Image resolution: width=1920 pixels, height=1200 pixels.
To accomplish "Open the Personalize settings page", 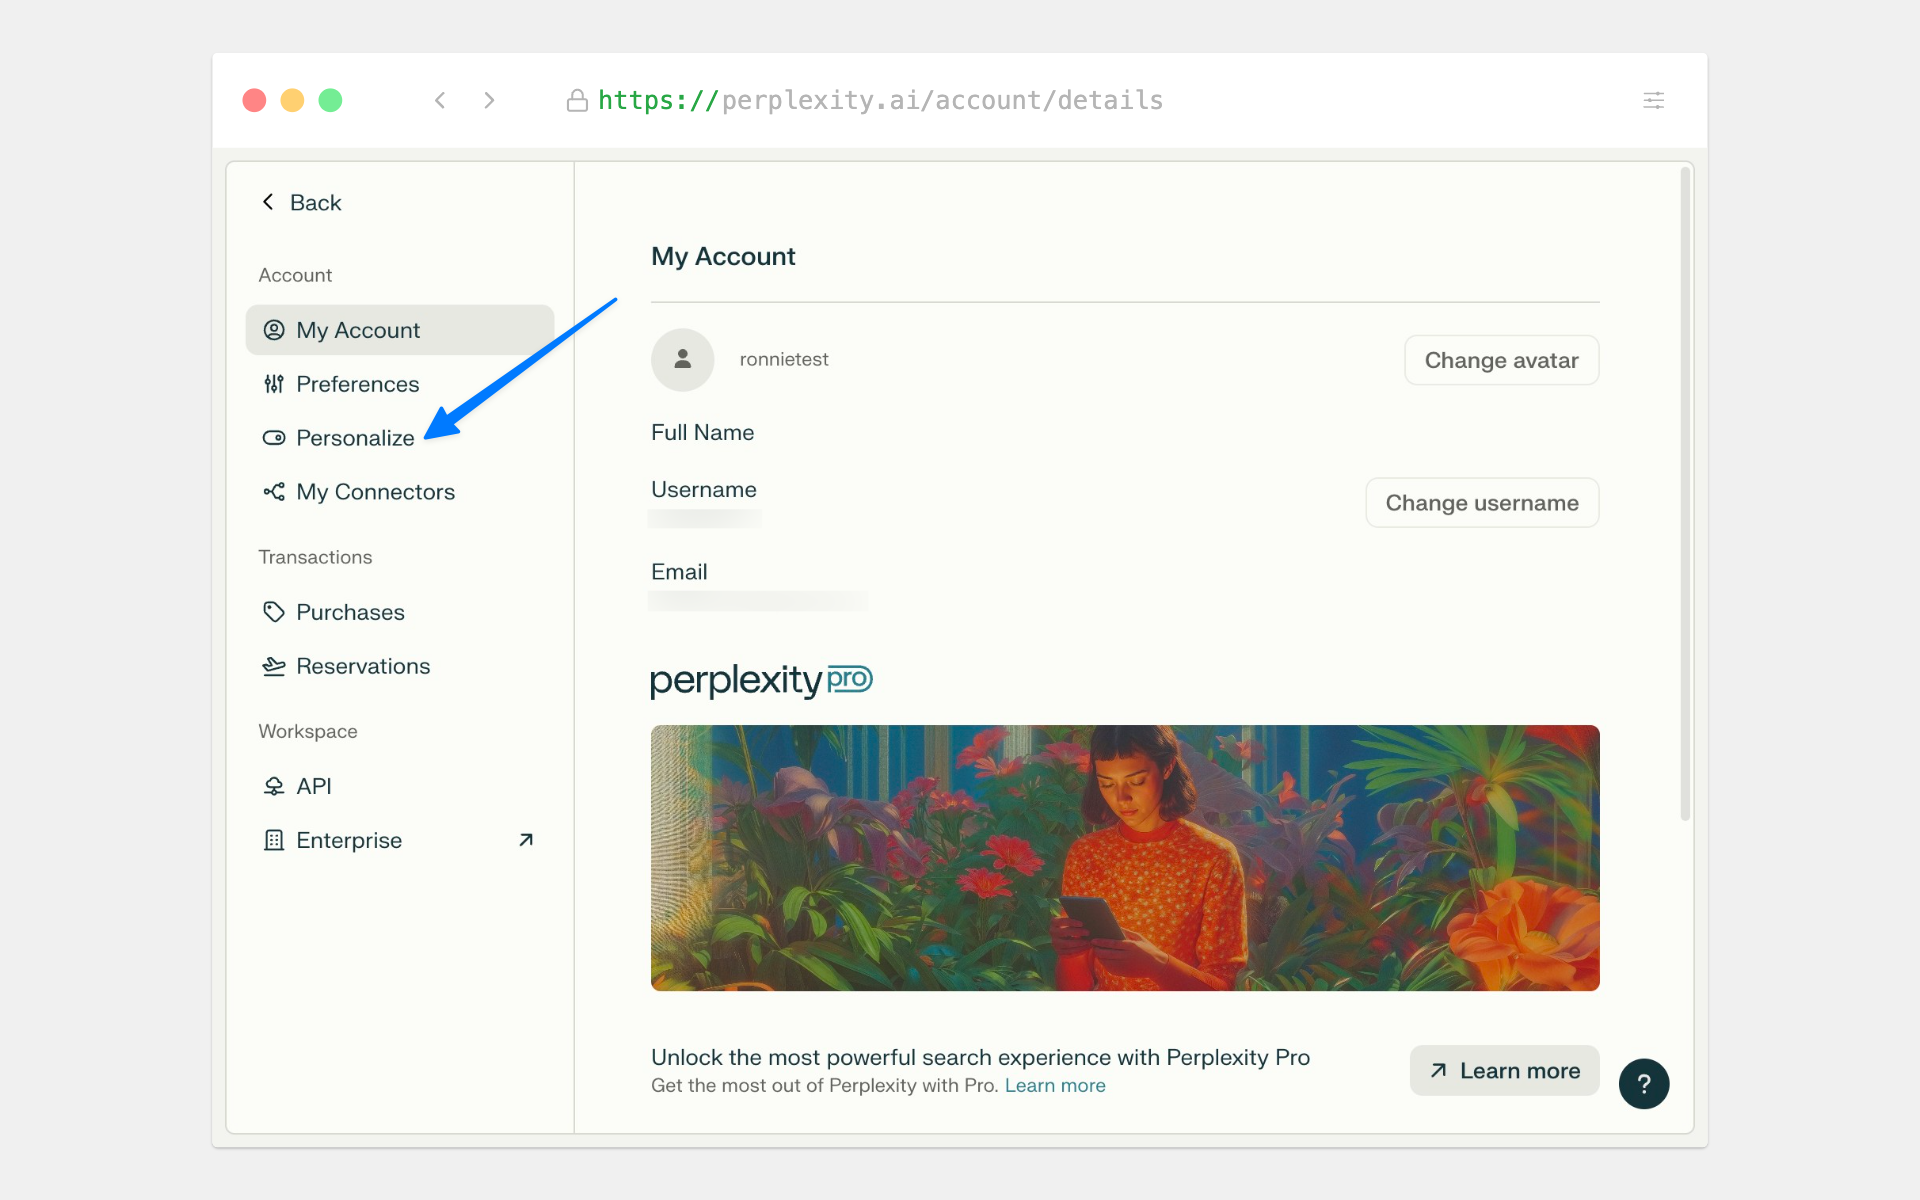I will pyautogui.click(x=355, y=438).
